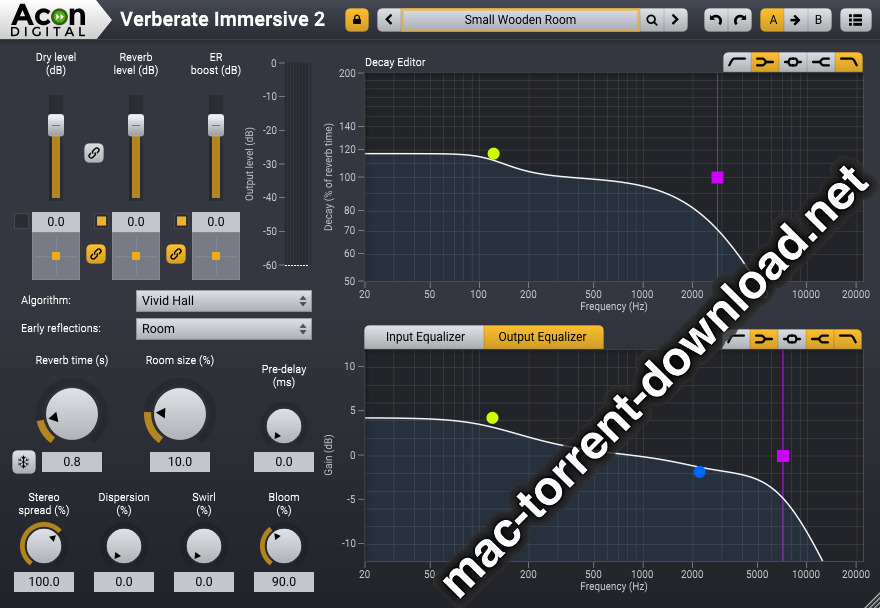Select the Output Equalizer tab
The height and width of the screenshot is (608, 880).
(x=543, y=337)
